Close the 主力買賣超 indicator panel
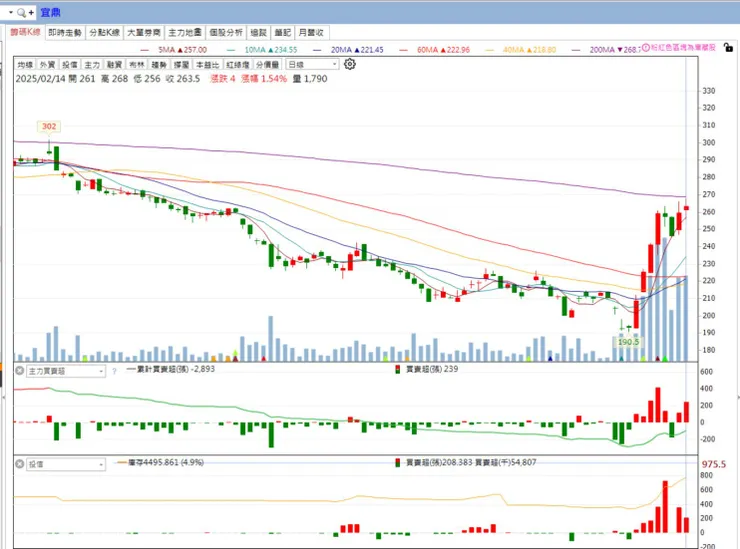 click(x=19, y=371)
